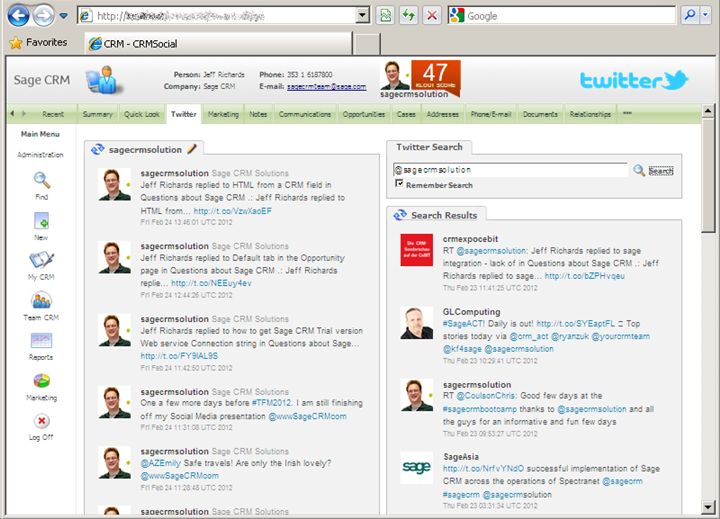The height and width of the screenshot is (519, 720).
Task: Select the CRM - CRMSocial browser tab
Action: pyautogui.click(x=218, y=44)
